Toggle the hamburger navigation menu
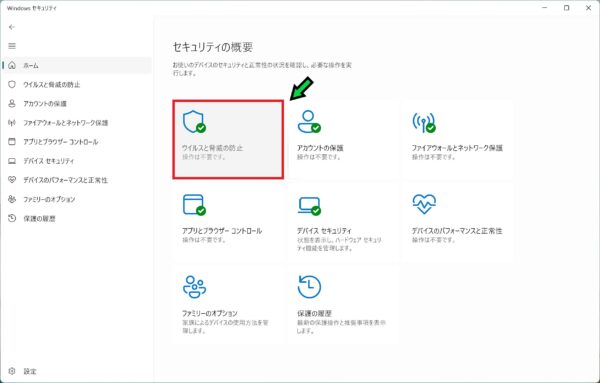Screen dimensions: 600x383 click(x=12, y=46)
